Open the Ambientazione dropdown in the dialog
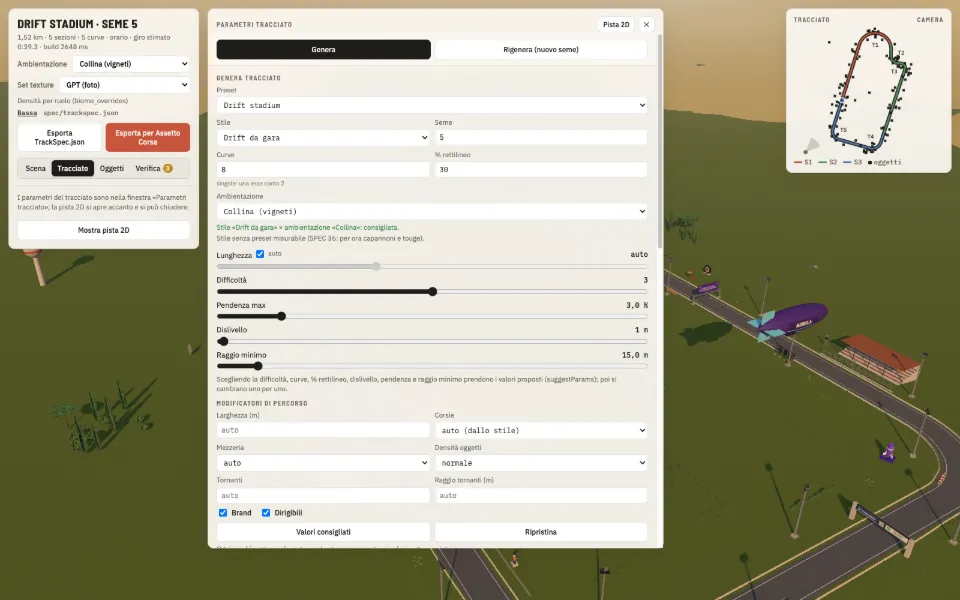 [432, 211]
